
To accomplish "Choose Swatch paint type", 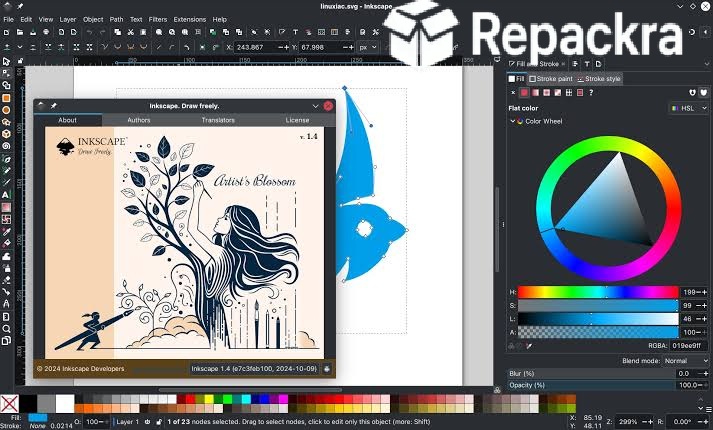I will 580,93.
